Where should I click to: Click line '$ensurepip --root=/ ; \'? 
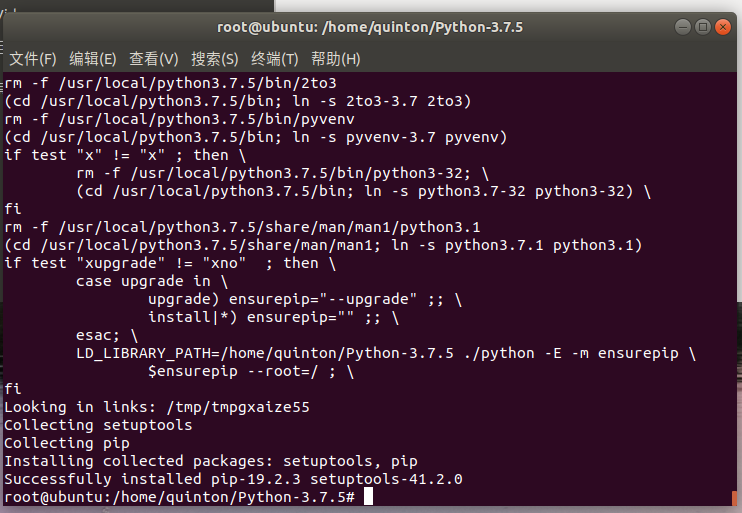[251, 371]
